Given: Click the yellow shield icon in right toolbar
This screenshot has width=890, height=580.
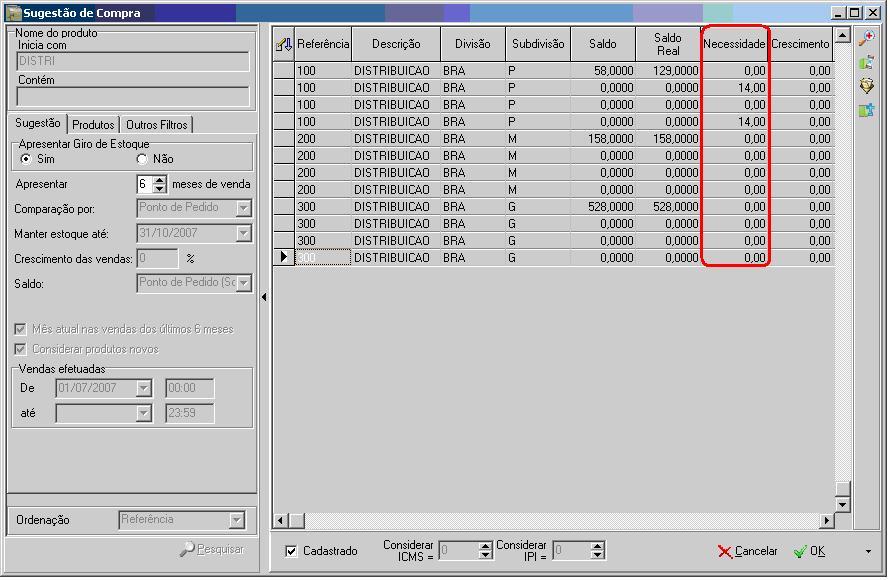Looking at the screenshot, I should coord(866,86).
